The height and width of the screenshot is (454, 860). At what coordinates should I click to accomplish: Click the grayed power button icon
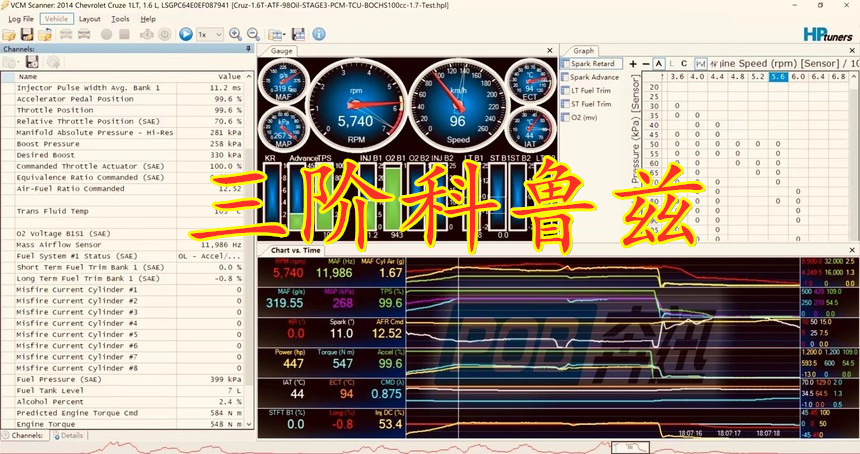pyautogui.click(x=165, y=35)
